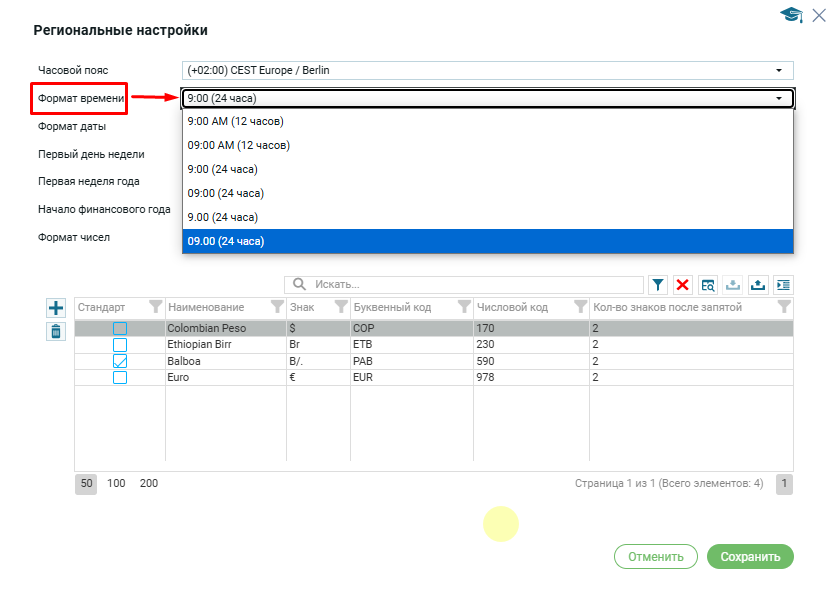Viewport: 833px width, 589px height.
Task: Click the red X clear filter icon
Action: [x=683, y=285]
